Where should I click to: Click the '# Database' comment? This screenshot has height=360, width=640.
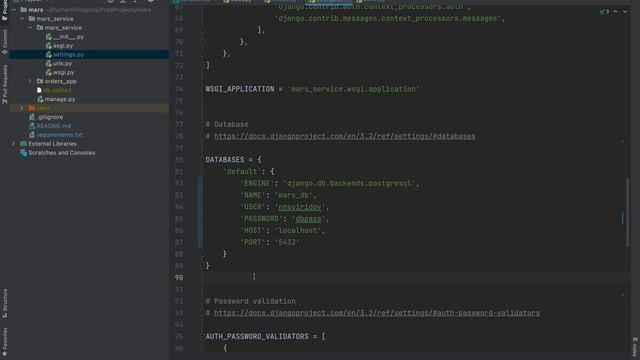tap(227, 124)
